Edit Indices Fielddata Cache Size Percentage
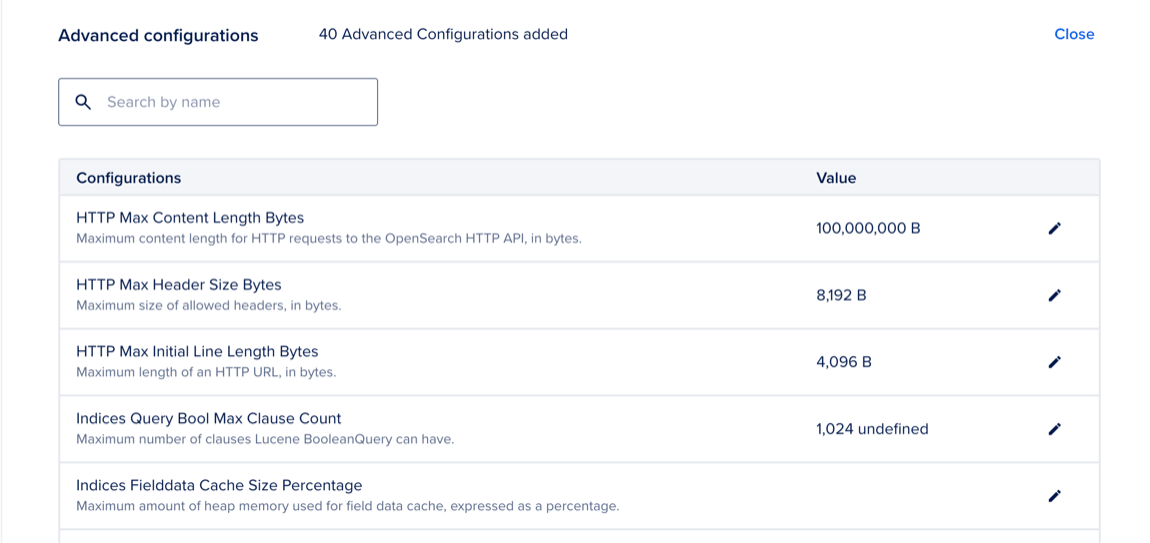Screen dimensions: 1150x543 (1054, 496)
